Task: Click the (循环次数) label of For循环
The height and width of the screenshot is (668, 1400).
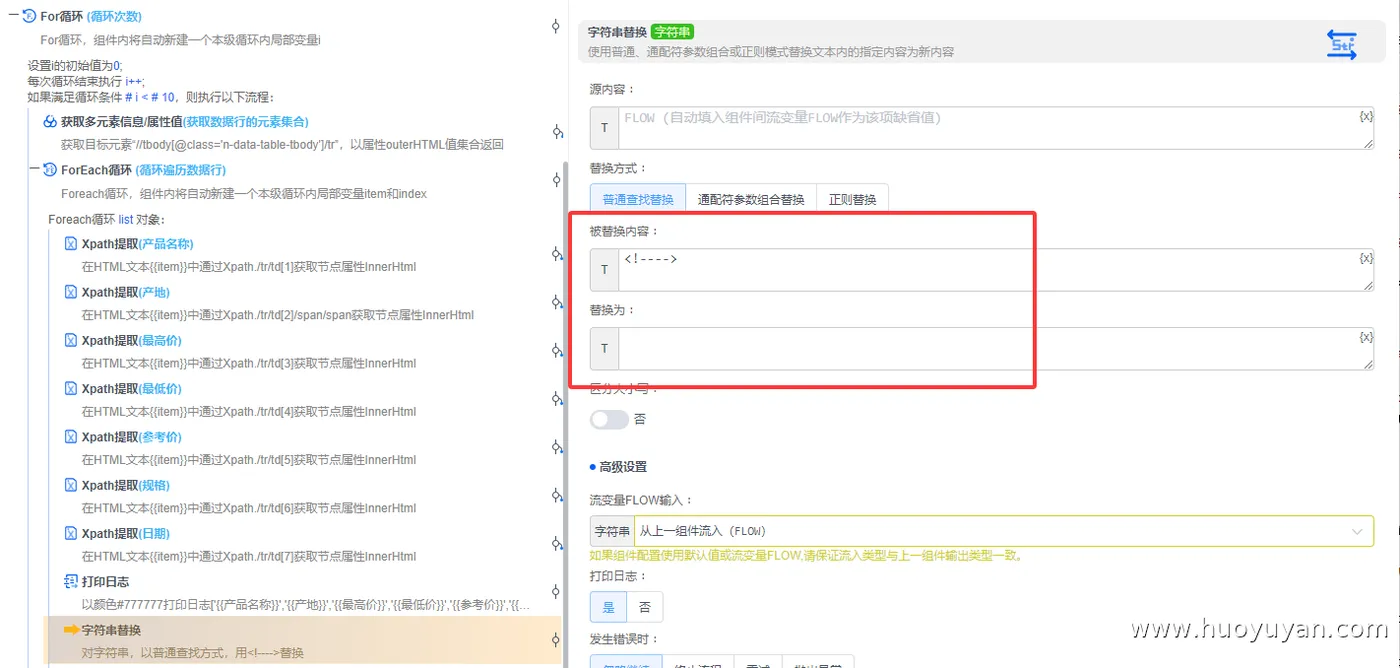Action: pos(114,16)
